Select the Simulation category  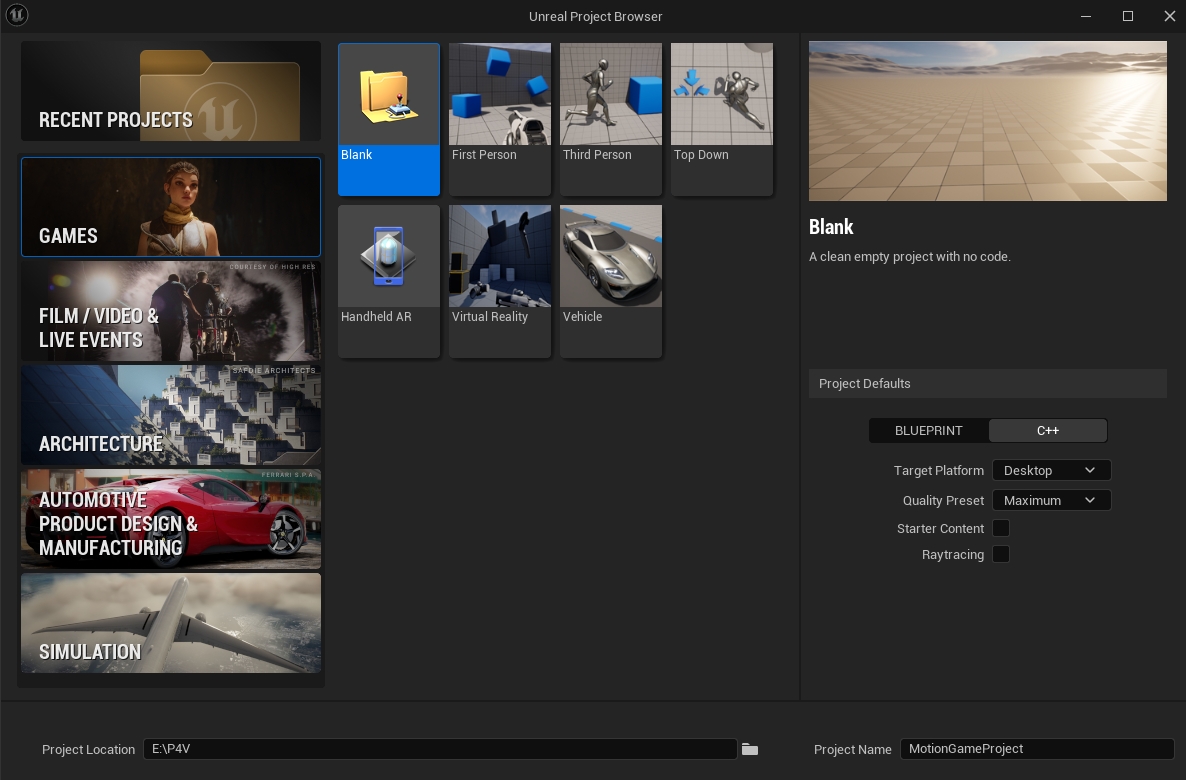[171, 622]
